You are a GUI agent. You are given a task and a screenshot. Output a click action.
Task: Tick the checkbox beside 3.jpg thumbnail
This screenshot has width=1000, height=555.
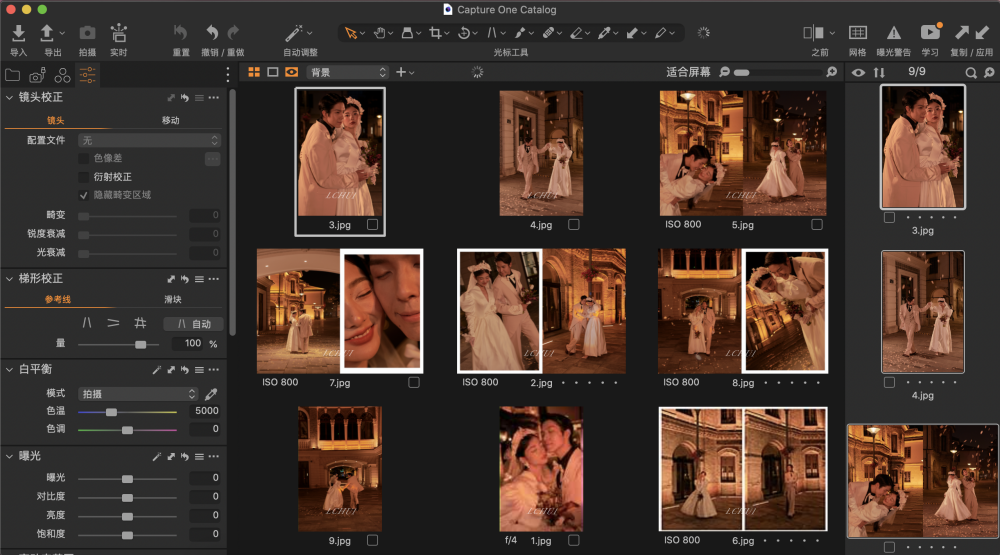click(372, 225)
